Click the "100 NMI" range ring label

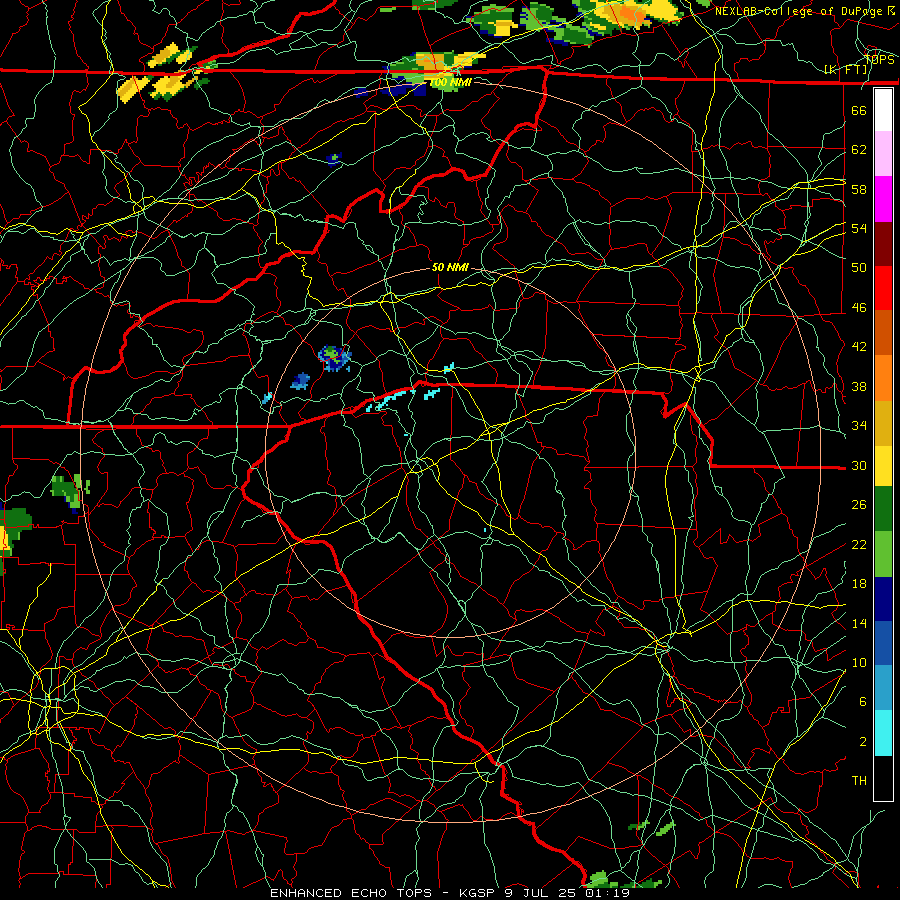(451, 83)
